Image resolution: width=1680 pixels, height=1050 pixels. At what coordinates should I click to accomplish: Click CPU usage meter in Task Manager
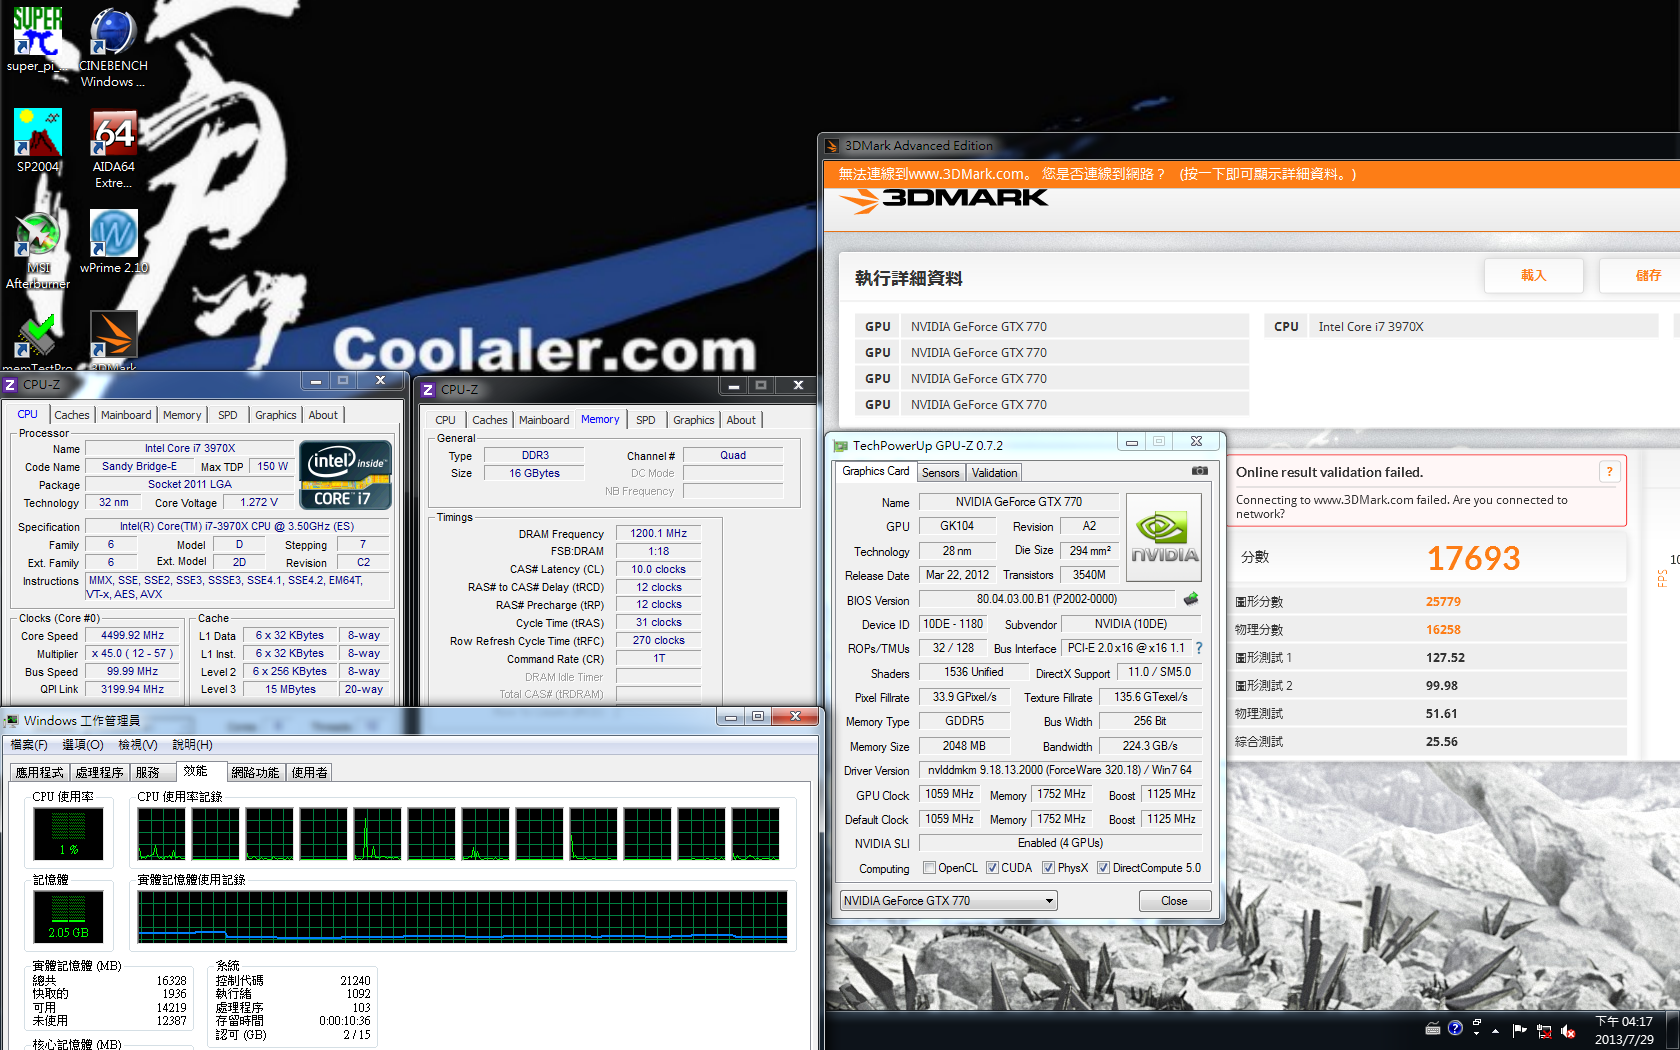68,834
